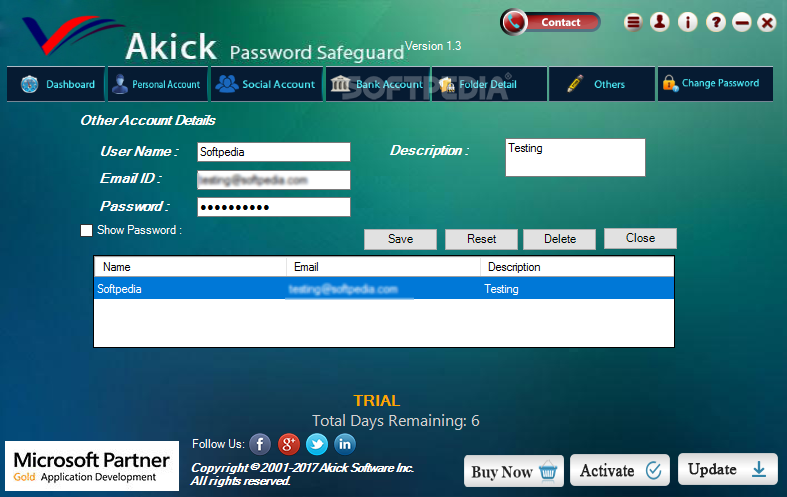This screenshot has height=497, width=787.
Task: Click the Name column header
Action: pos(190,267)
